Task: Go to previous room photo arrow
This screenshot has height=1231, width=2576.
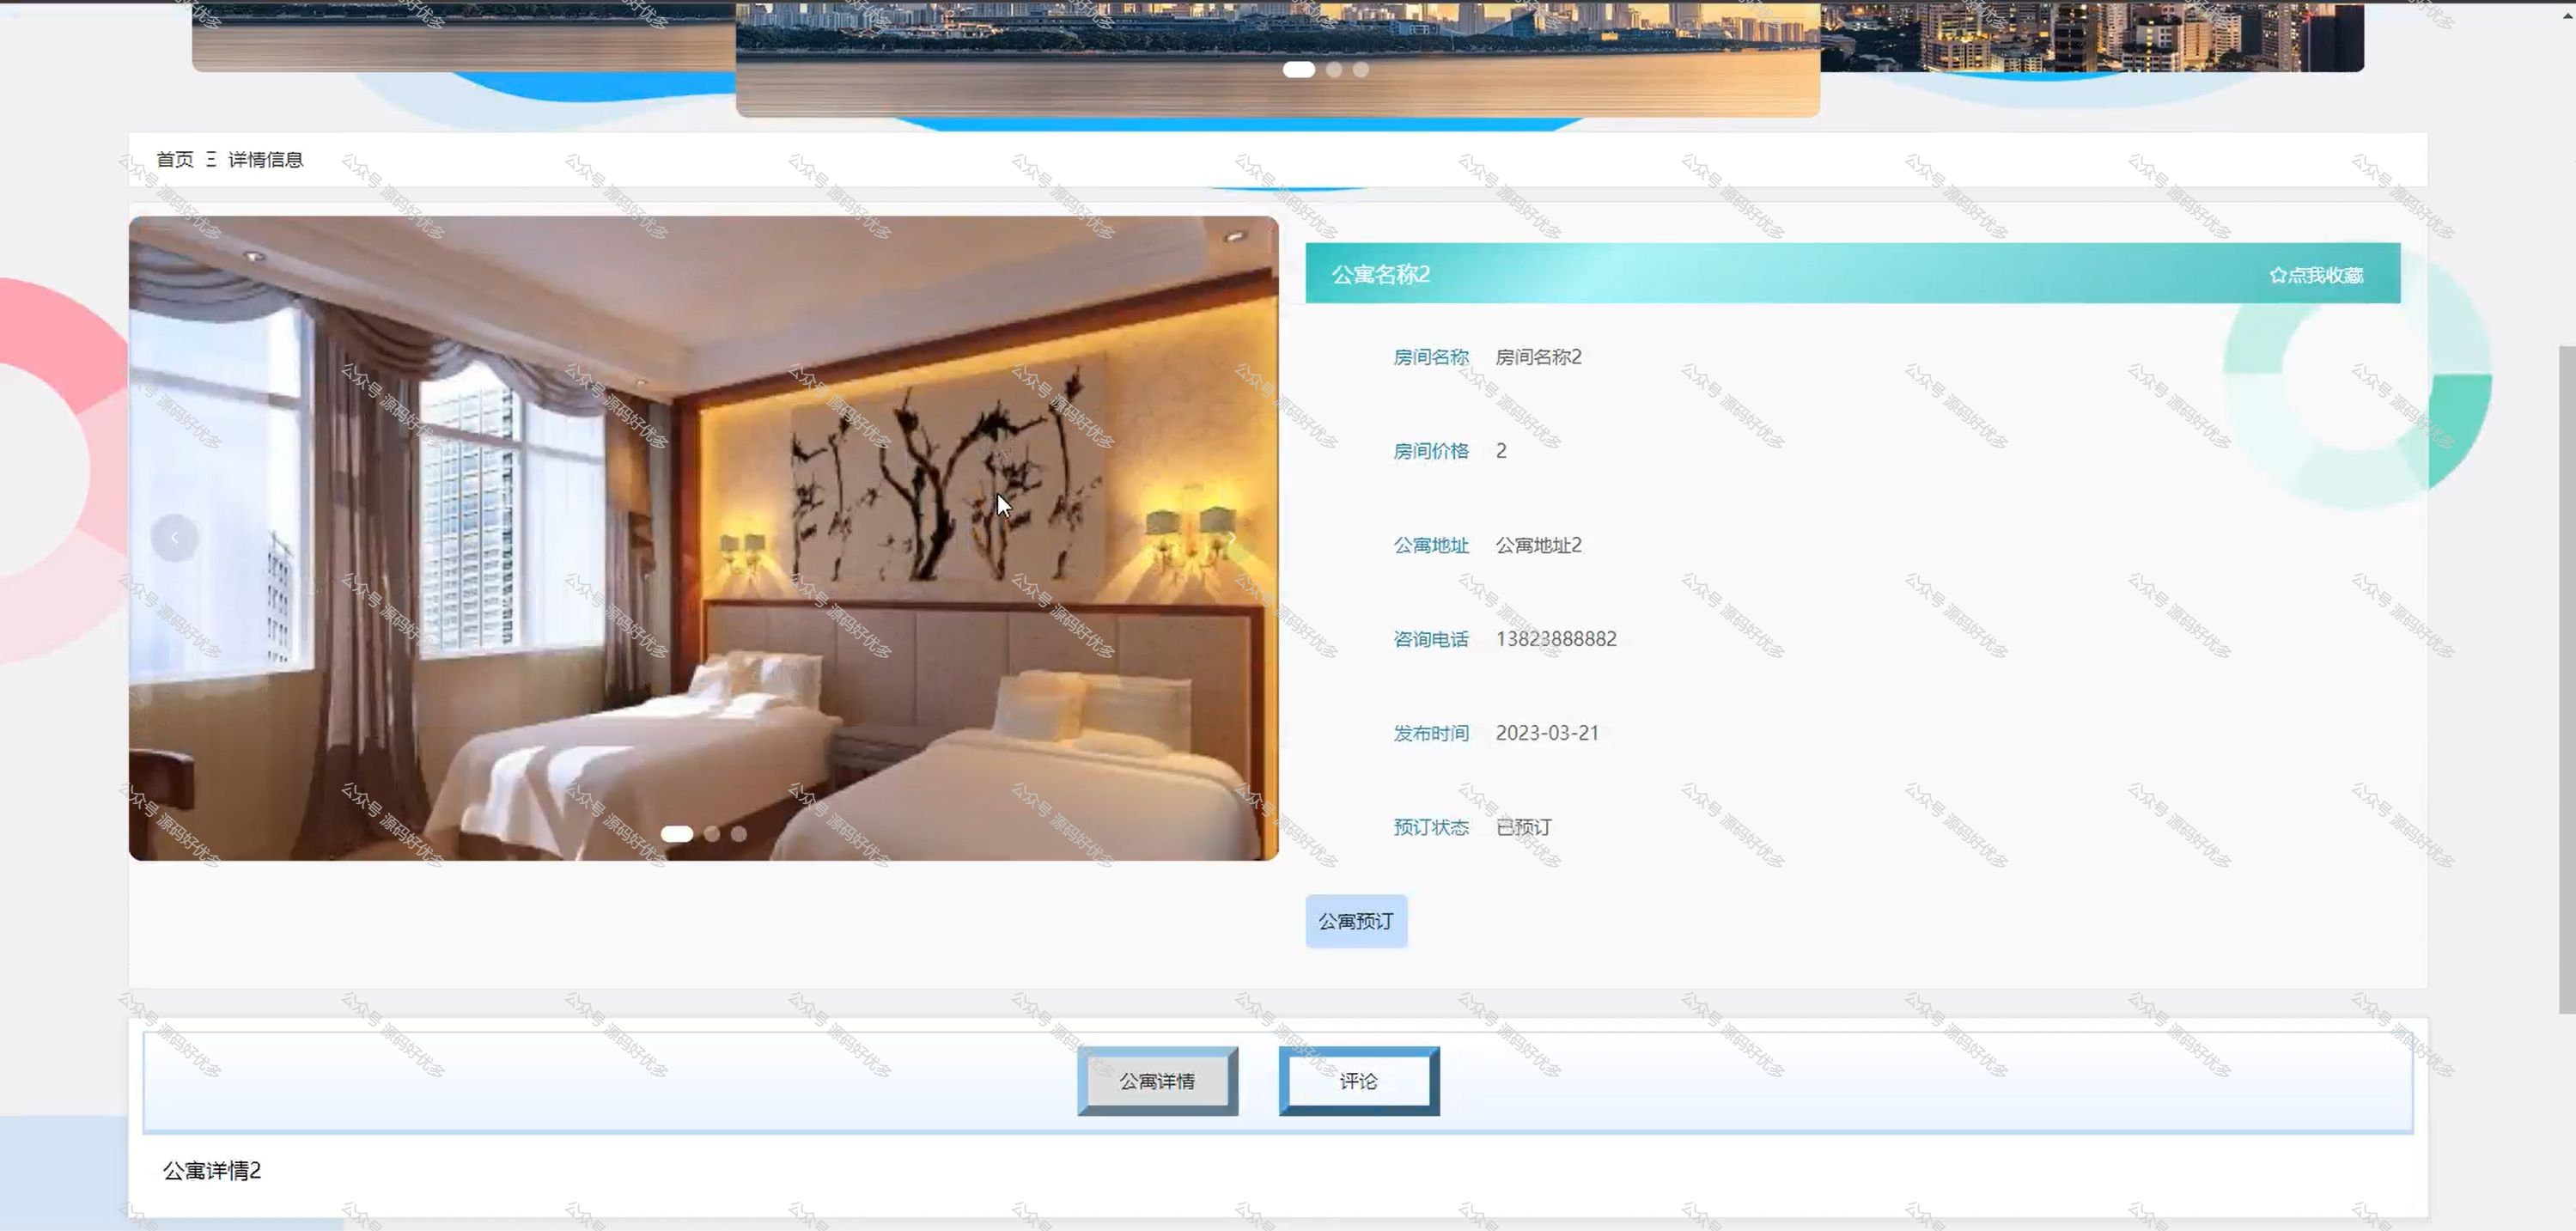Action: tap(175, 538)
